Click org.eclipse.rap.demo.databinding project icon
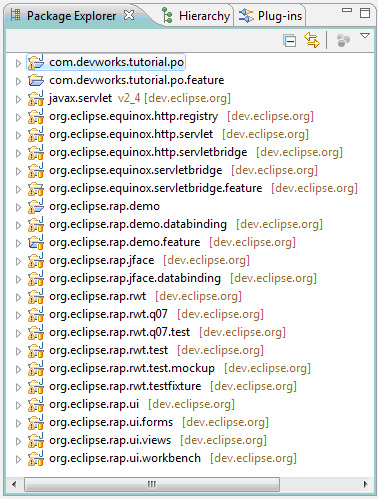Viewport: 378px width, 499px height. pyautogui.click(x=36, y=224)
